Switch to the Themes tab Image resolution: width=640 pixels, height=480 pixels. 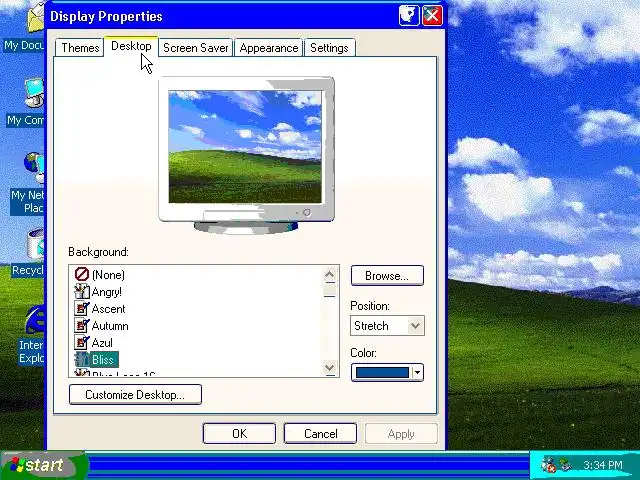(x=80, y=48)
